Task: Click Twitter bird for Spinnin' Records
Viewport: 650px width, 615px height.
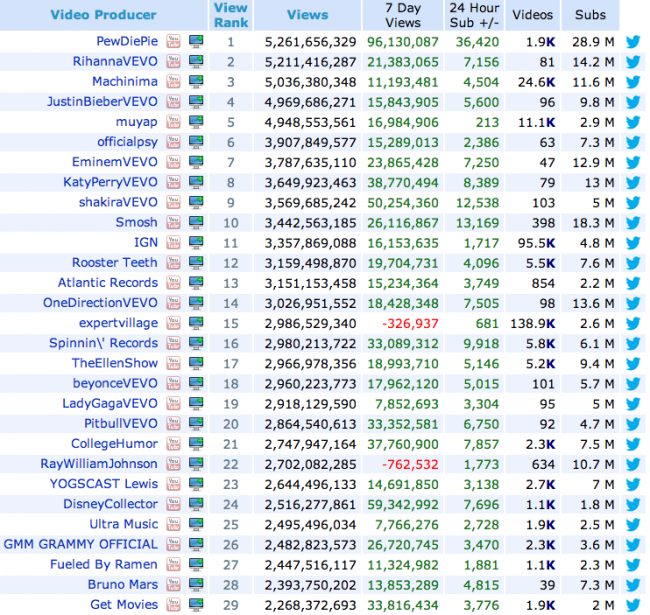Action: pos(633,344)
